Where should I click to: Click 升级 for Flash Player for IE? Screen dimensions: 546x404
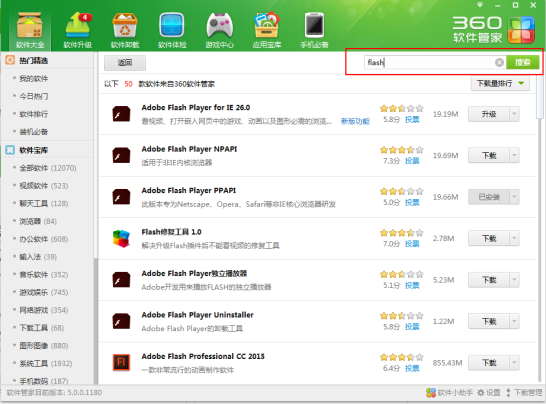(x=489, y=114)
